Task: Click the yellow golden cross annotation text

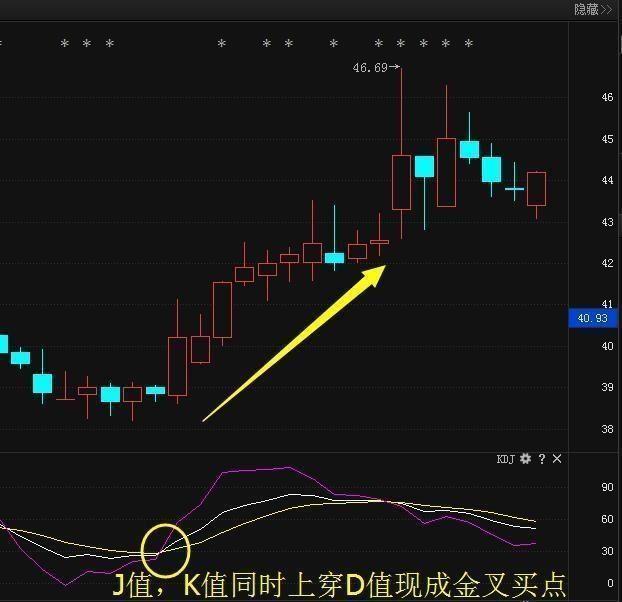Action: pos(338,584)
